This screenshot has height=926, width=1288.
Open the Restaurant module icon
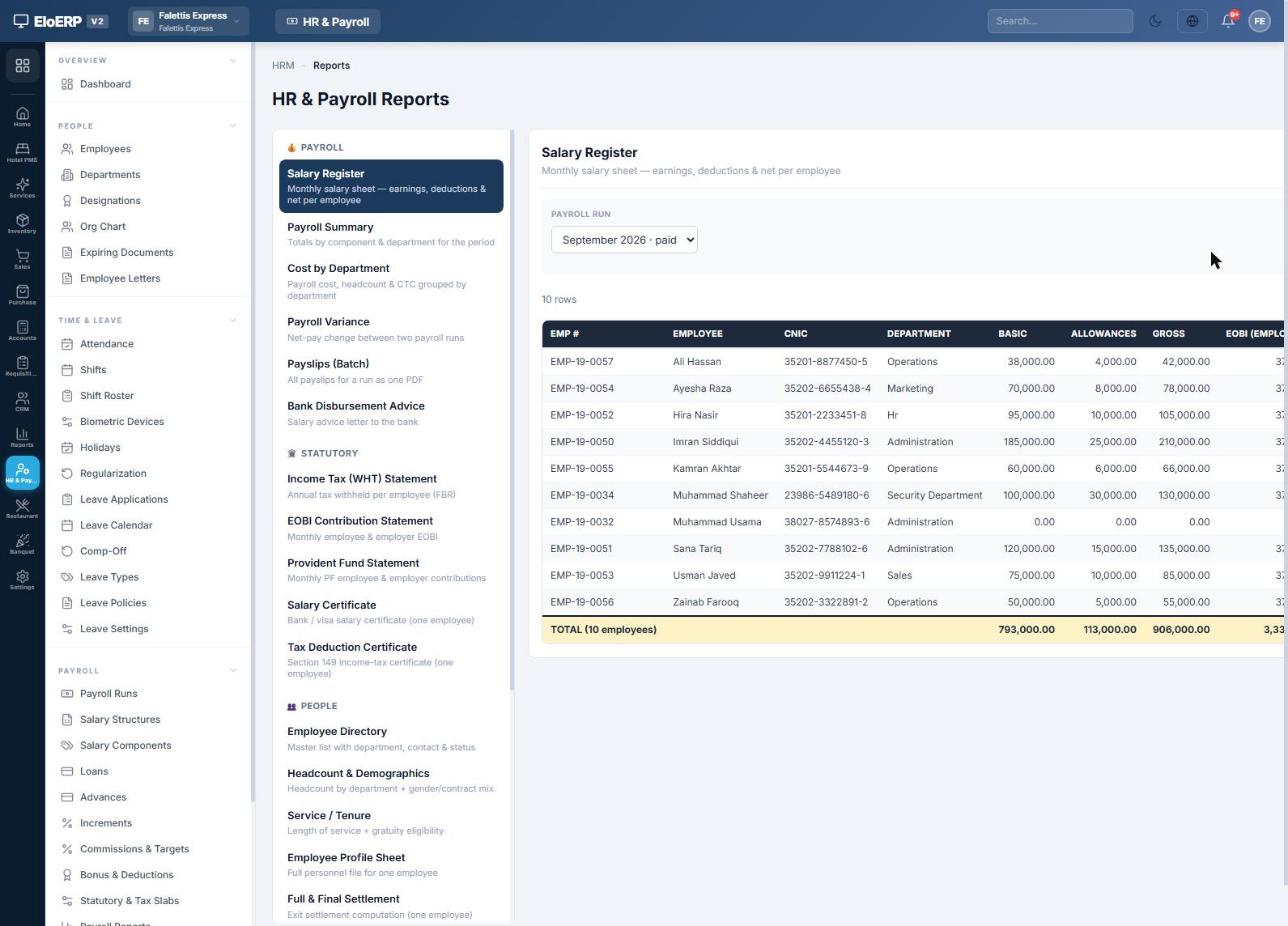click(x=22, y=509)
